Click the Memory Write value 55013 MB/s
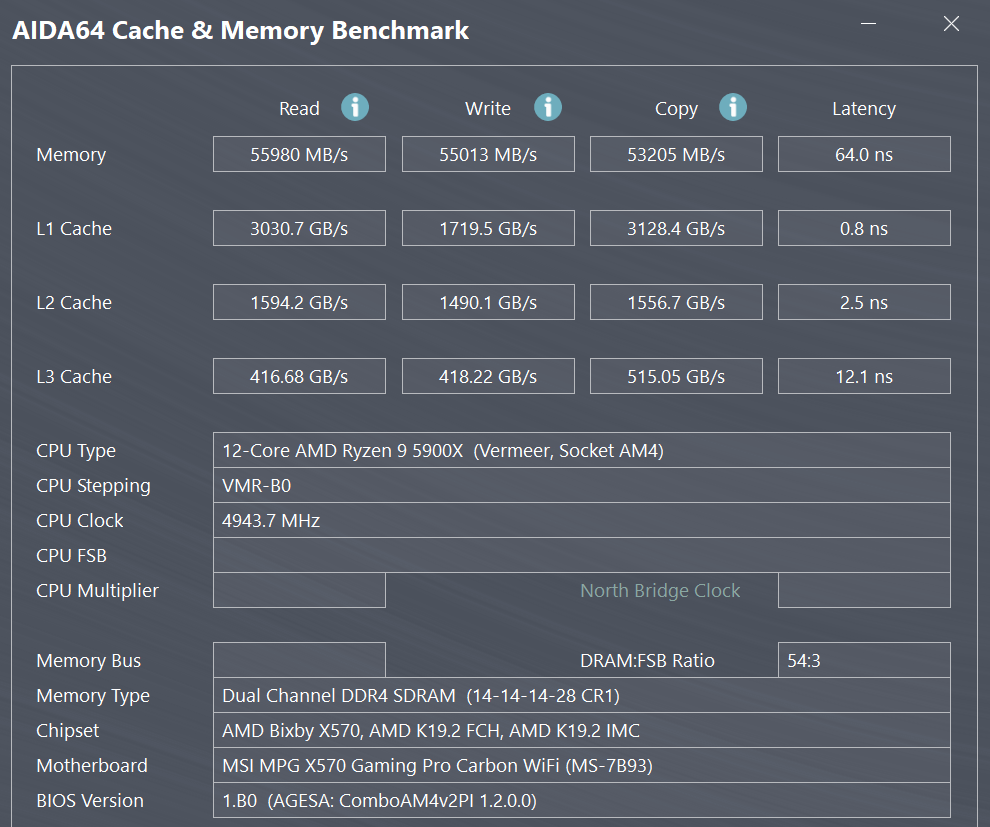The image size is (990, 827). (488, 155)
